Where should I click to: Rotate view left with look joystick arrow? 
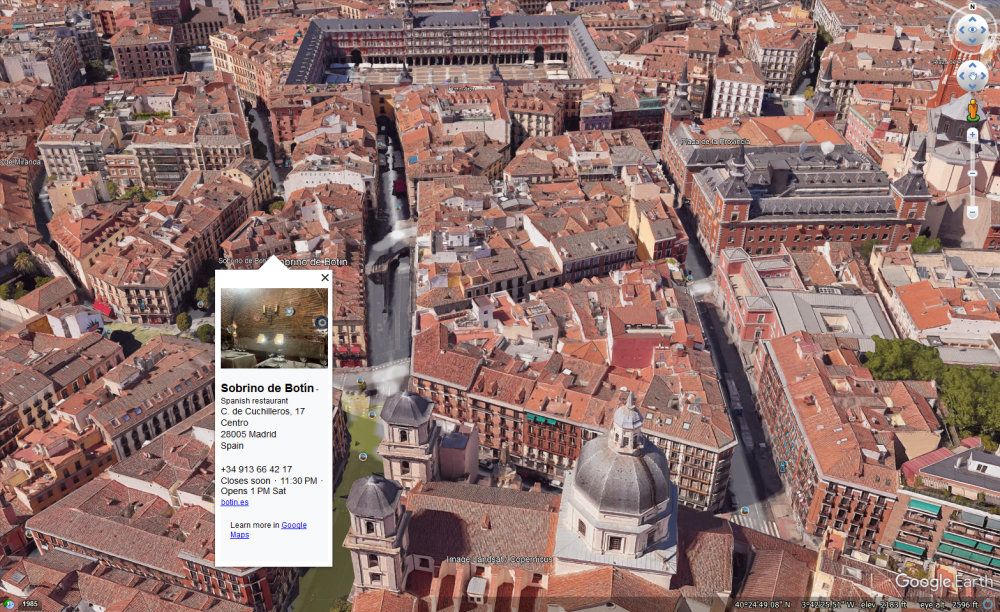tap(959, 29)
